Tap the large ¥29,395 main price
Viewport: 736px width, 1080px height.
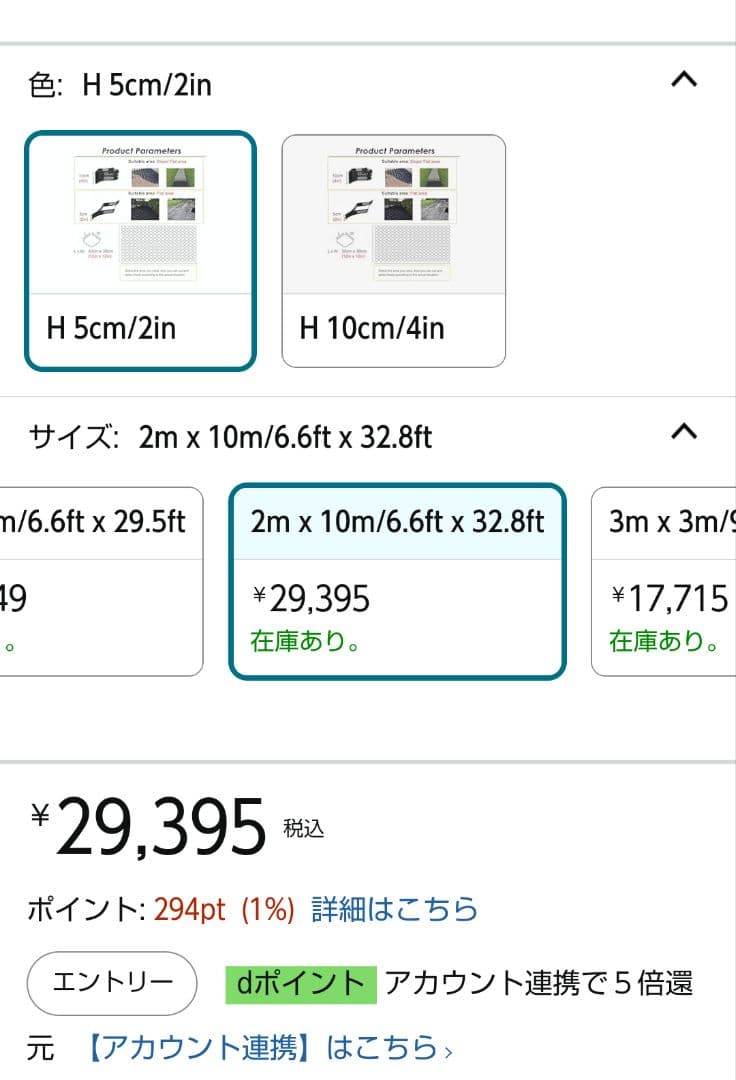click(160, 829)
